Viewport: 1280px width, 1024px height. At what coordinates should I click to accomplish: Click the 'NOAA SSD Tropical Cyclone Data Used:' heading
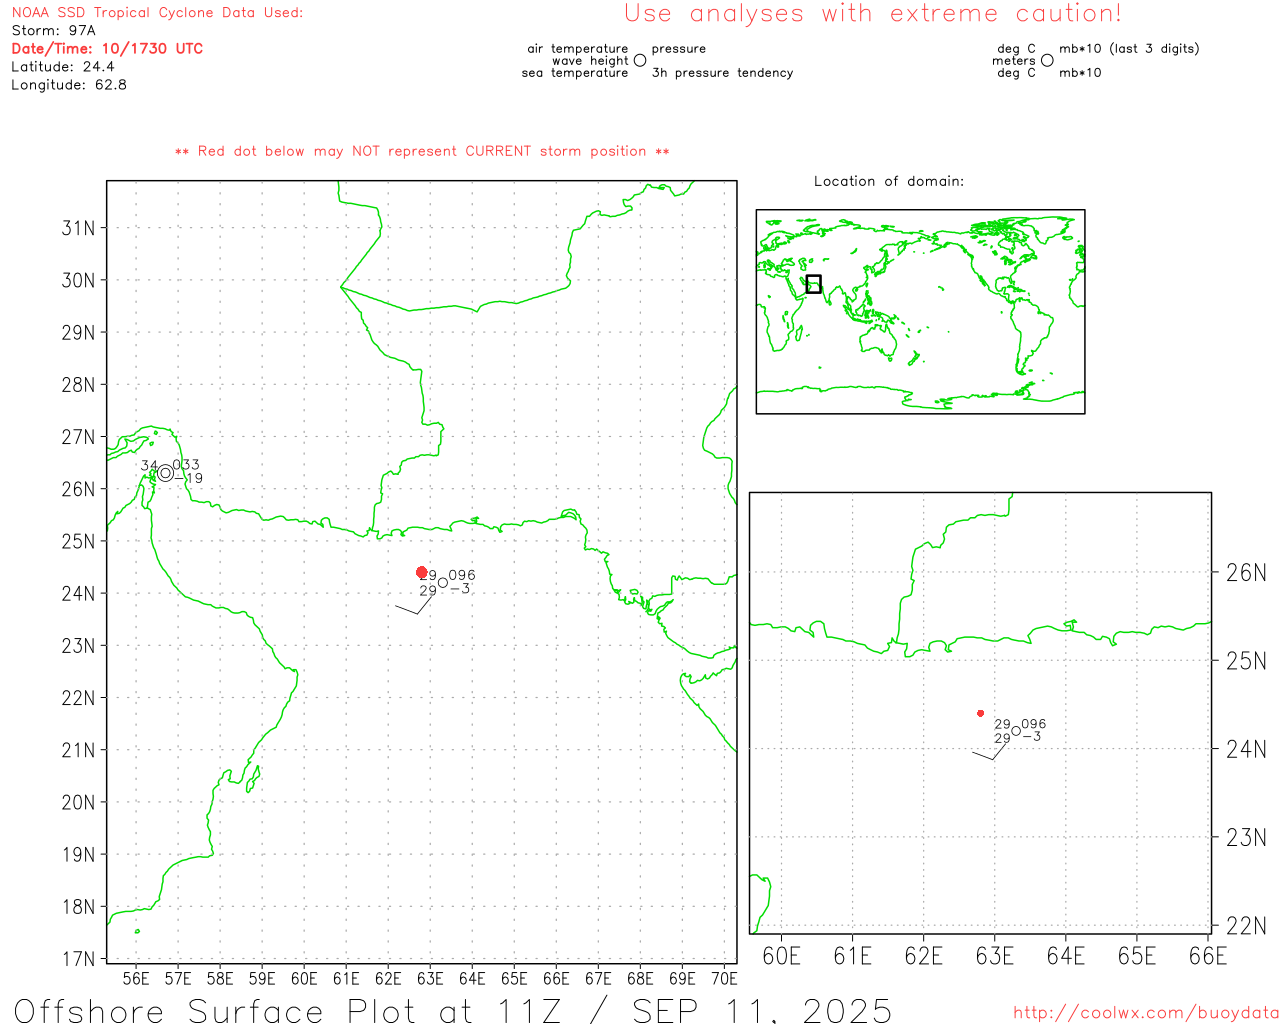[157, 13]
